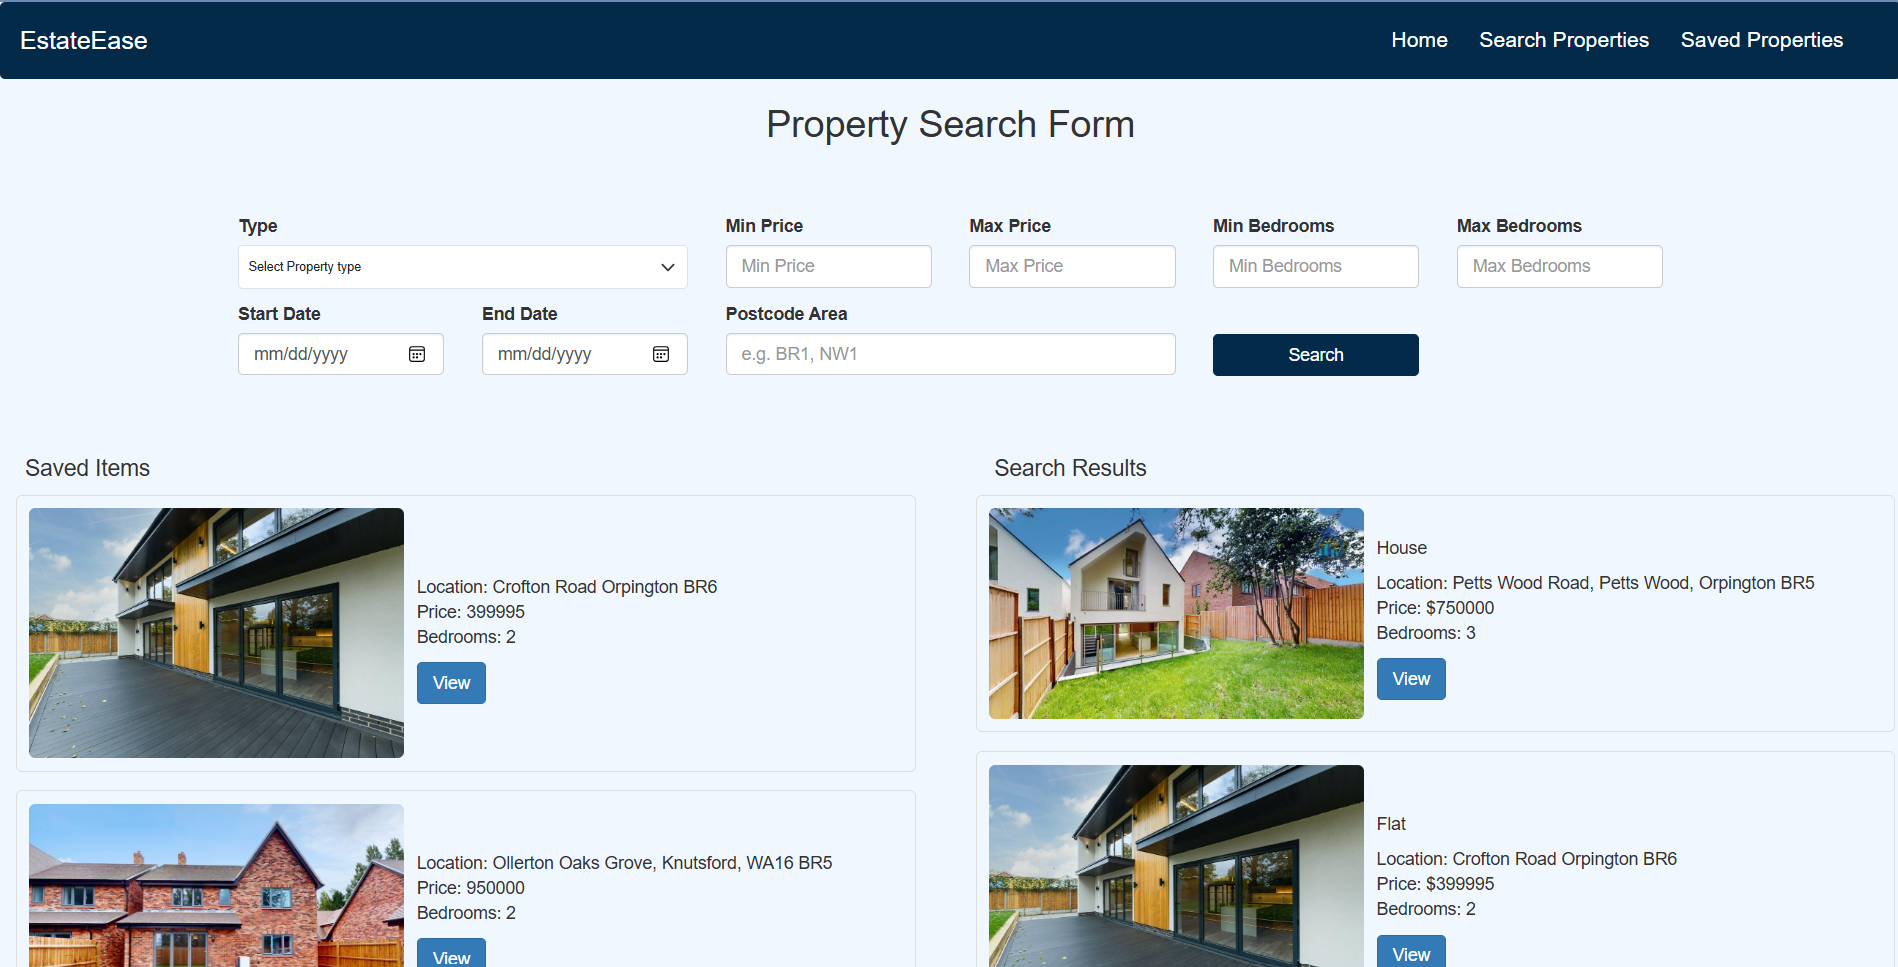This screenshot has height=967, width=1898.
Task: Open the Start Date calendar picker icon
Action: (x=417, y=354)
